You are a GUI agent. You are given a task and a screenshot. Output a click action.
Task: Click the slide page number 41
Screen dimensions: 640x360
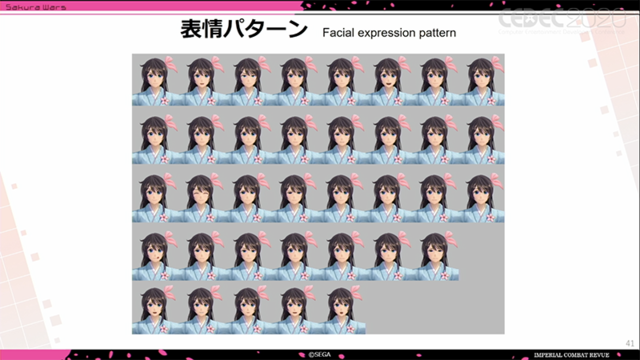pyautogui.click(x=629, y=343)
